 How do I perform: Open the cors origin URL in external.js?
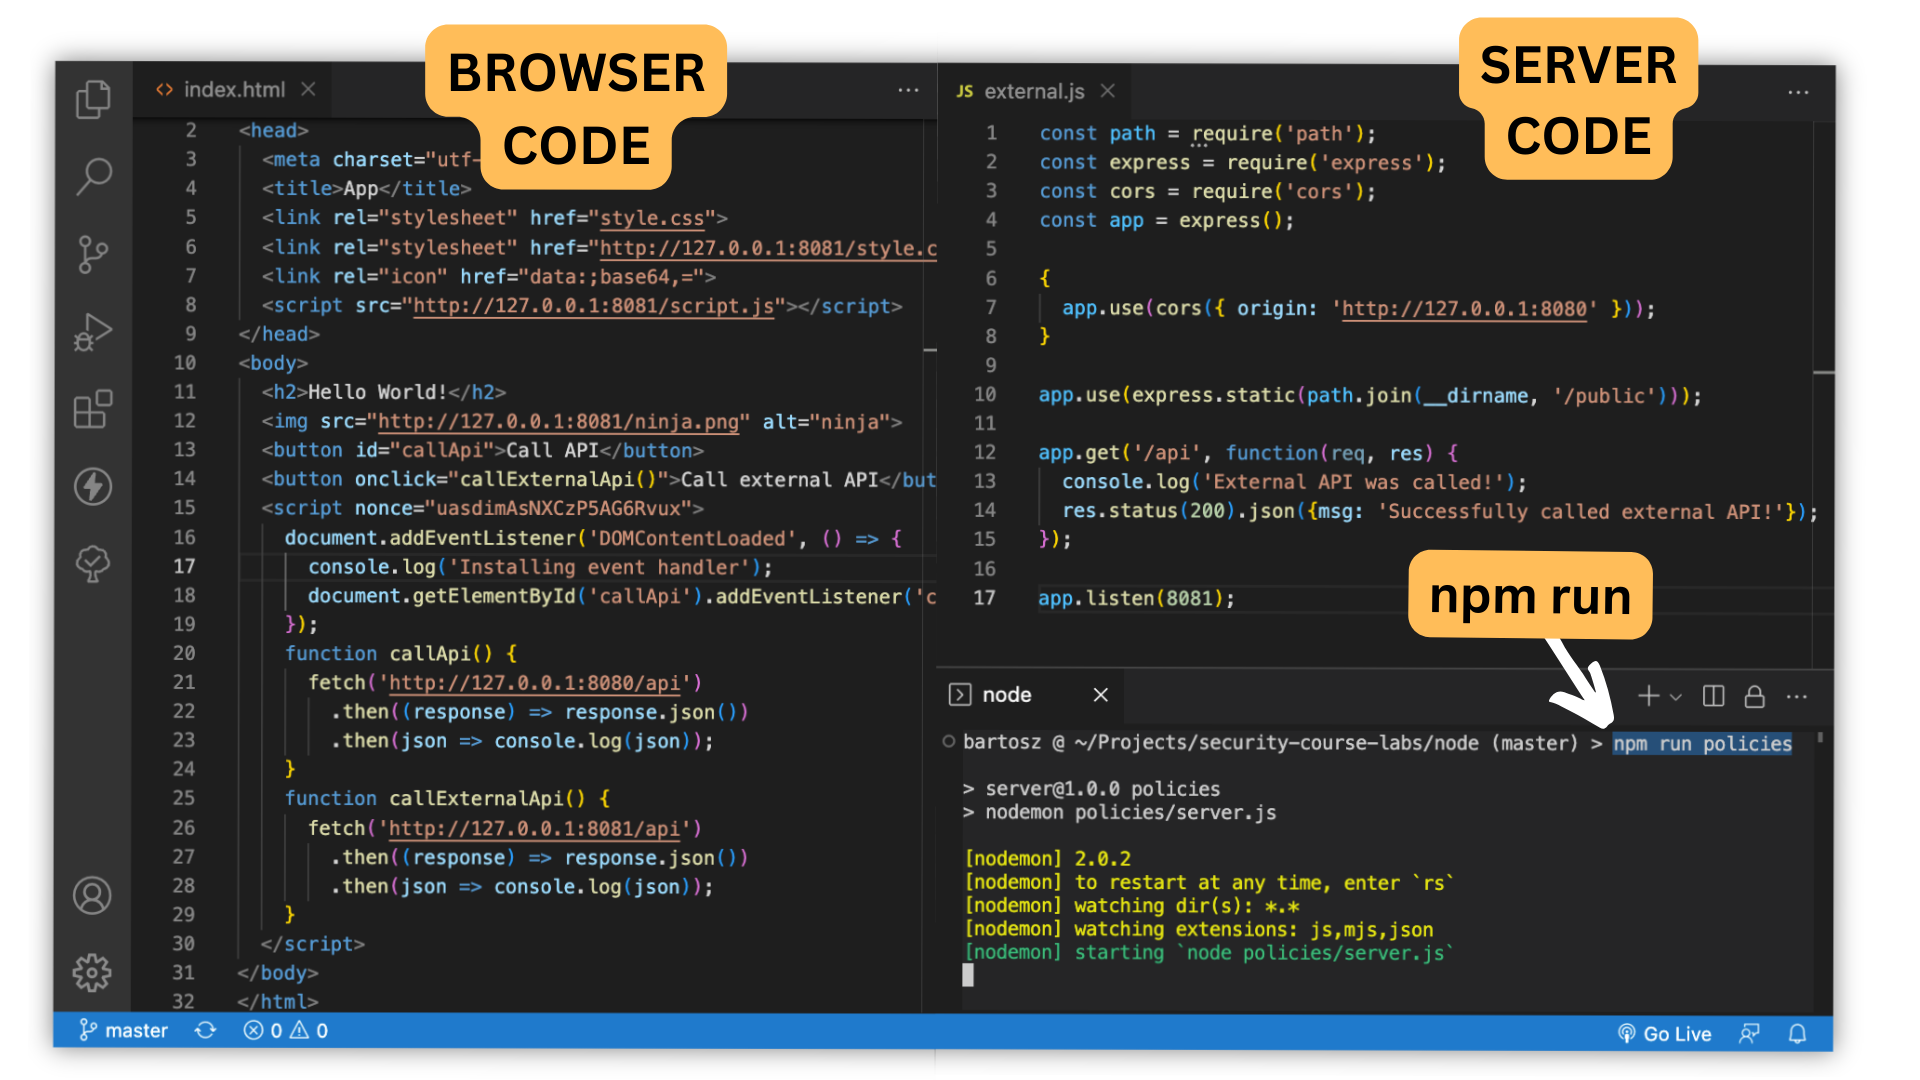tap(1464, 309)
